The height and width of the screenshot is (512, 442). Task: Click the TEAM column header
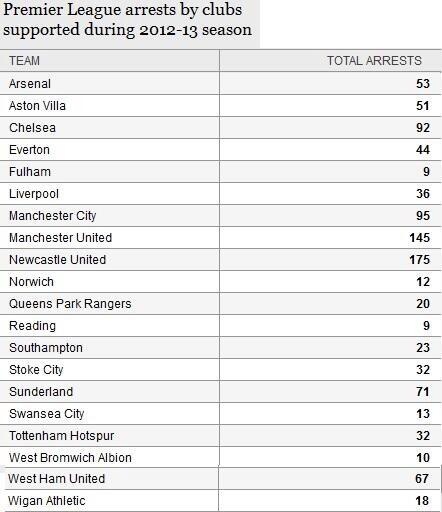[x=24, y=61]
